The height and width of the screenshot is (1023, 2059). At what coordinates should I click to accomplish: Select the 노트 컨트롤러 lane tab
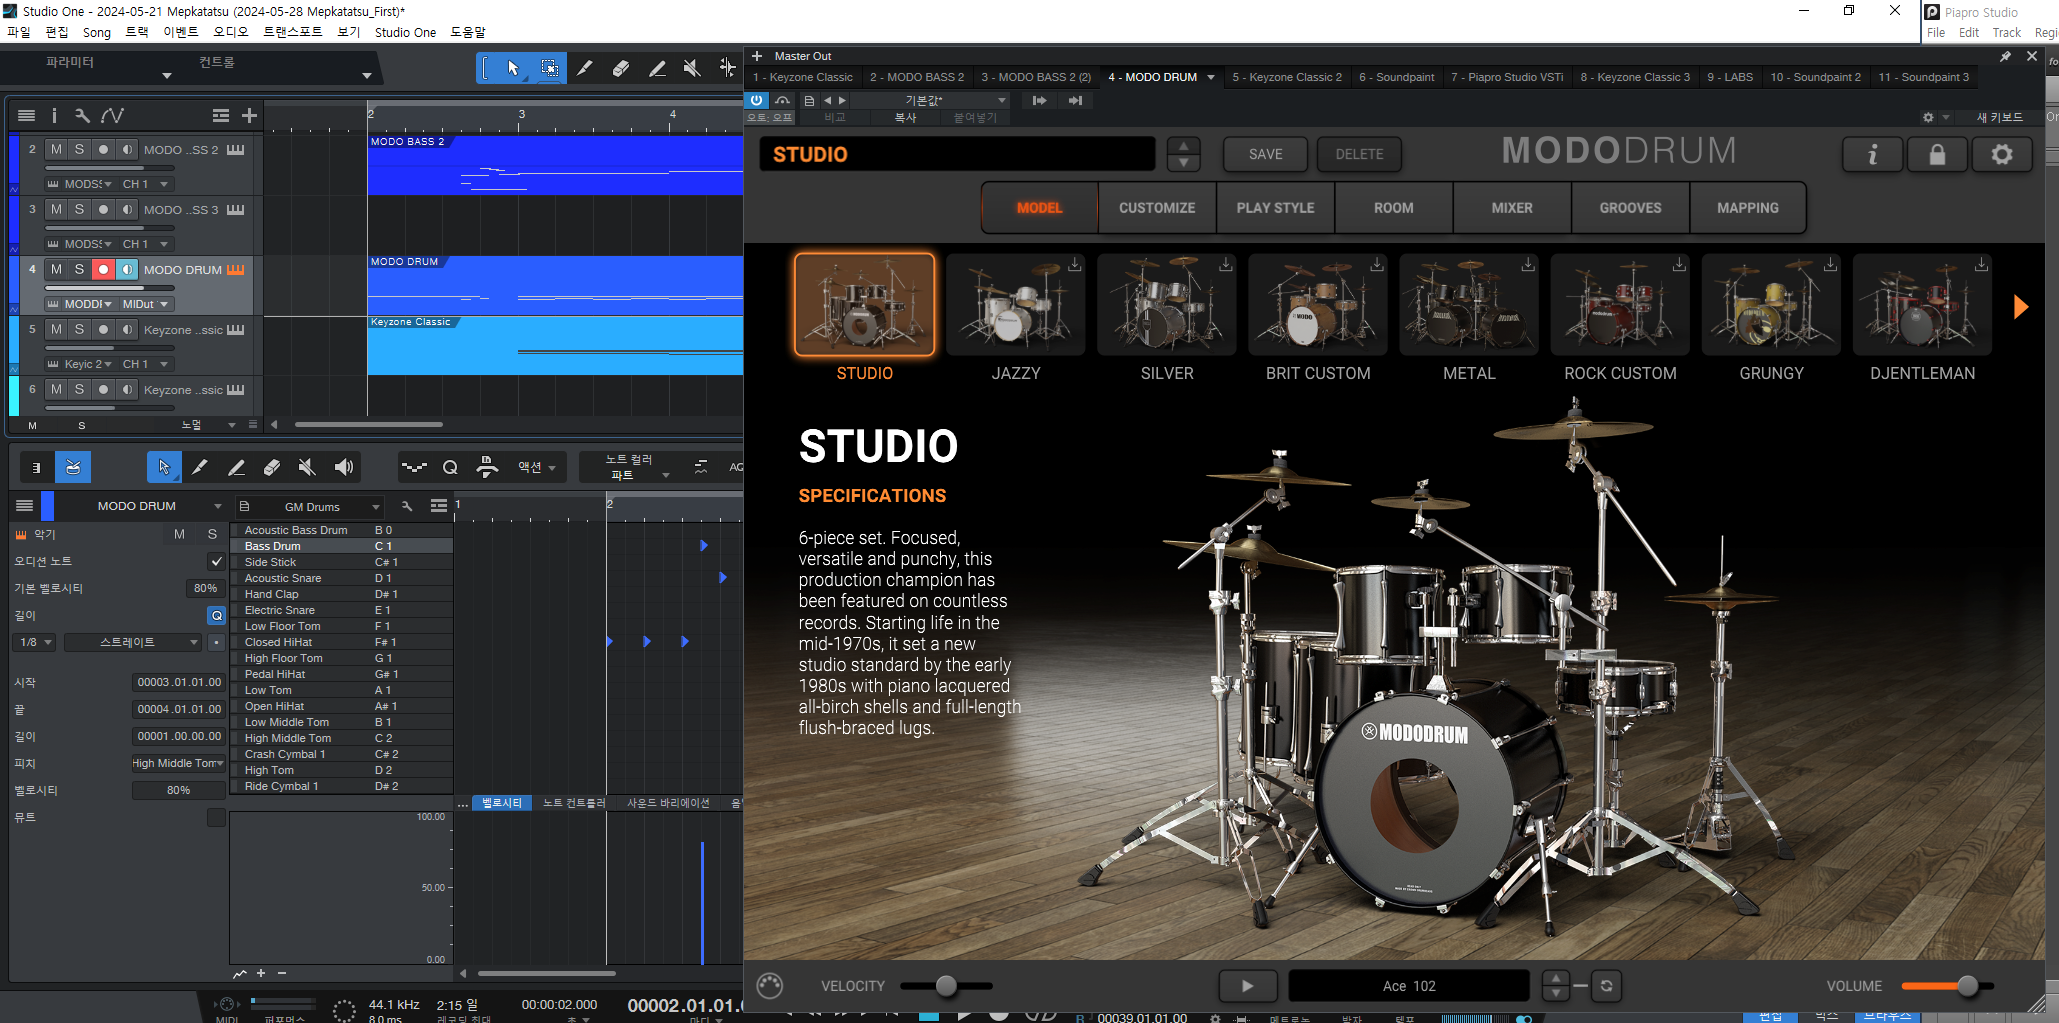coord(573,803)
